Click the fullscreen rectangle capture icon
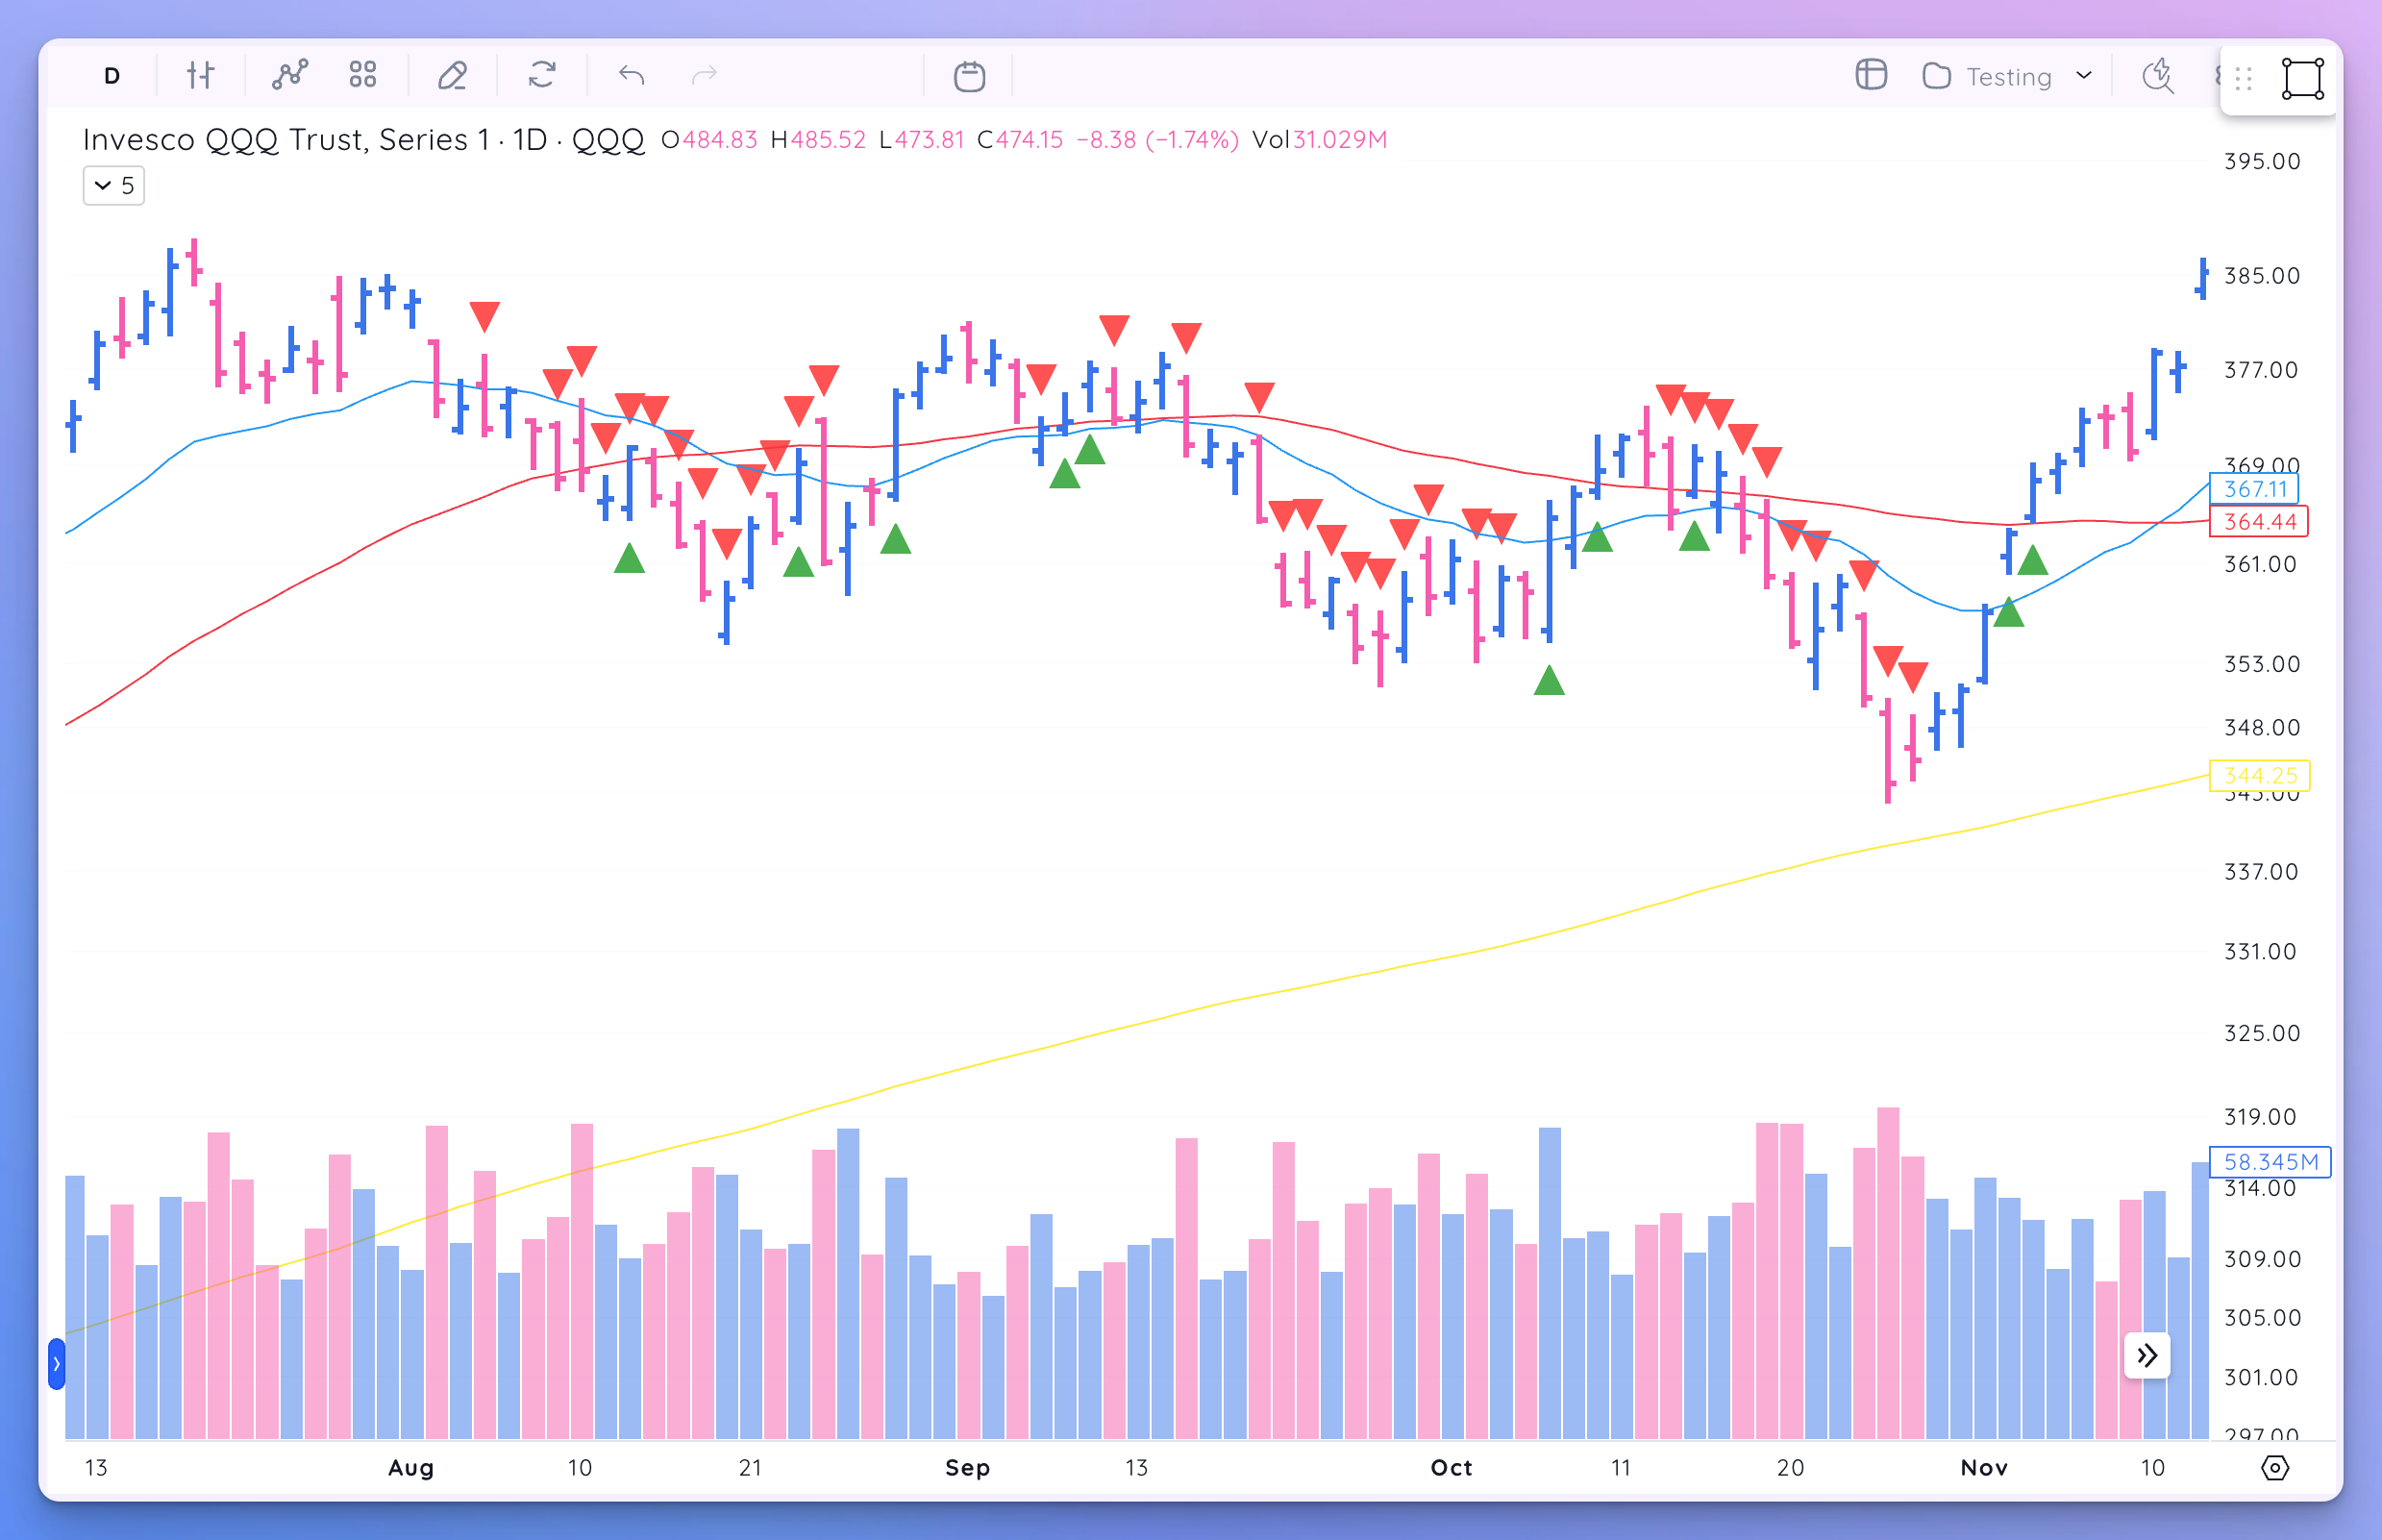The image size is (2382, 1540). (x=2302, y=79)
